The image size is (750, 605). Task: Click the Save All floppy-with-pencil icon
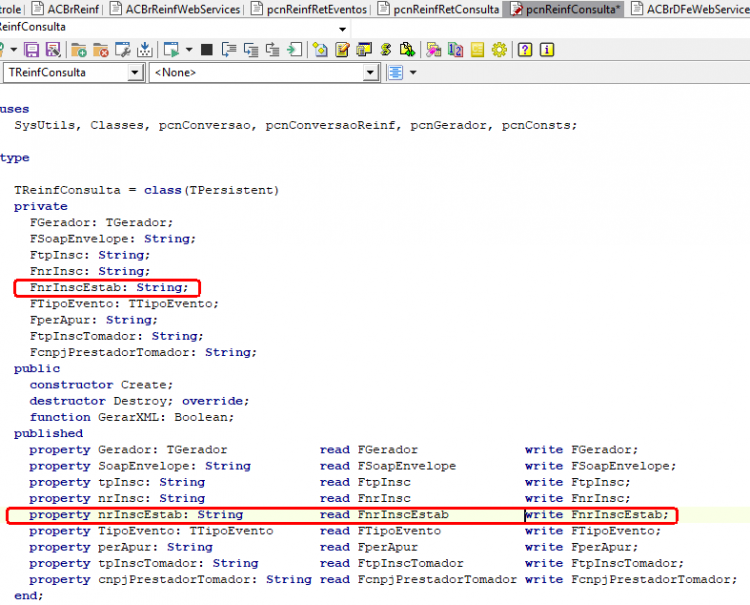click(x=53, y=50)
